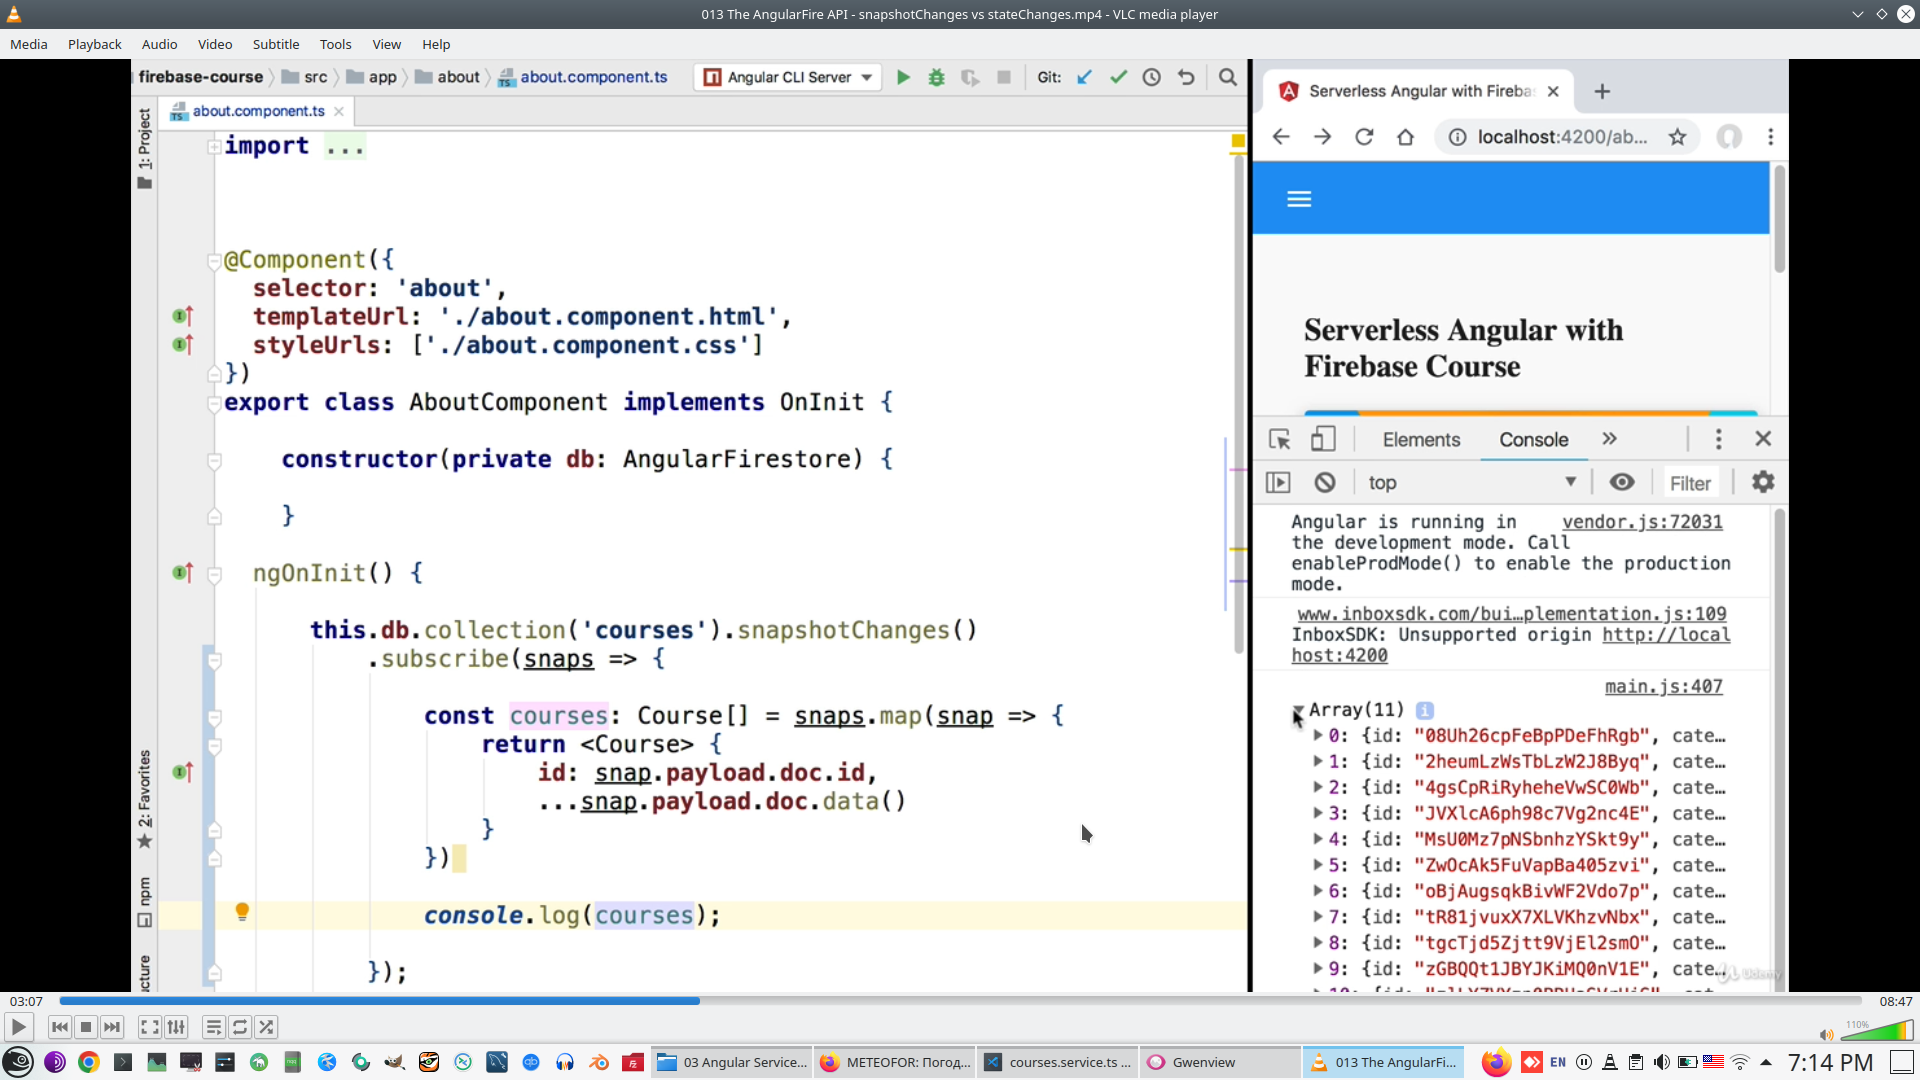Skip to next media track
This screenshot has width=1920, height=1080.
point(112,1027)
